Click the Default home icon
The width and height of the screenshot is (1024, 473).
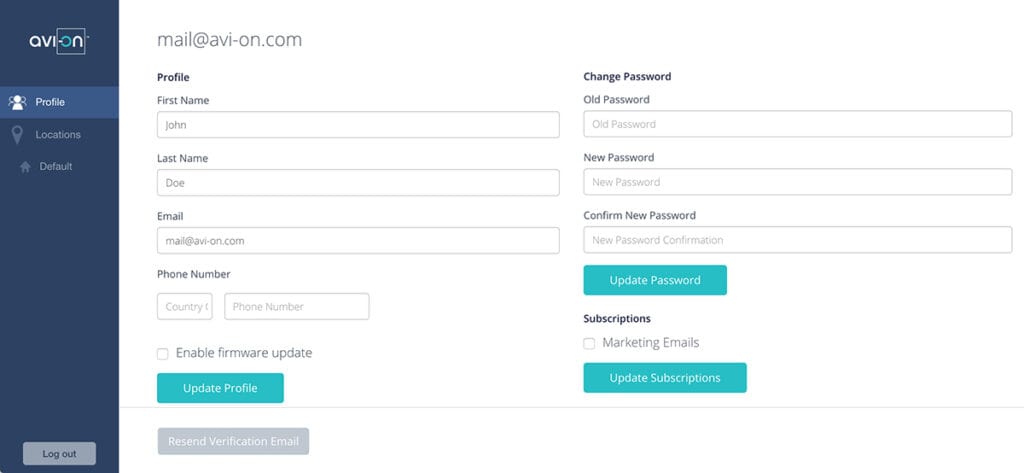tap(25, 167)
